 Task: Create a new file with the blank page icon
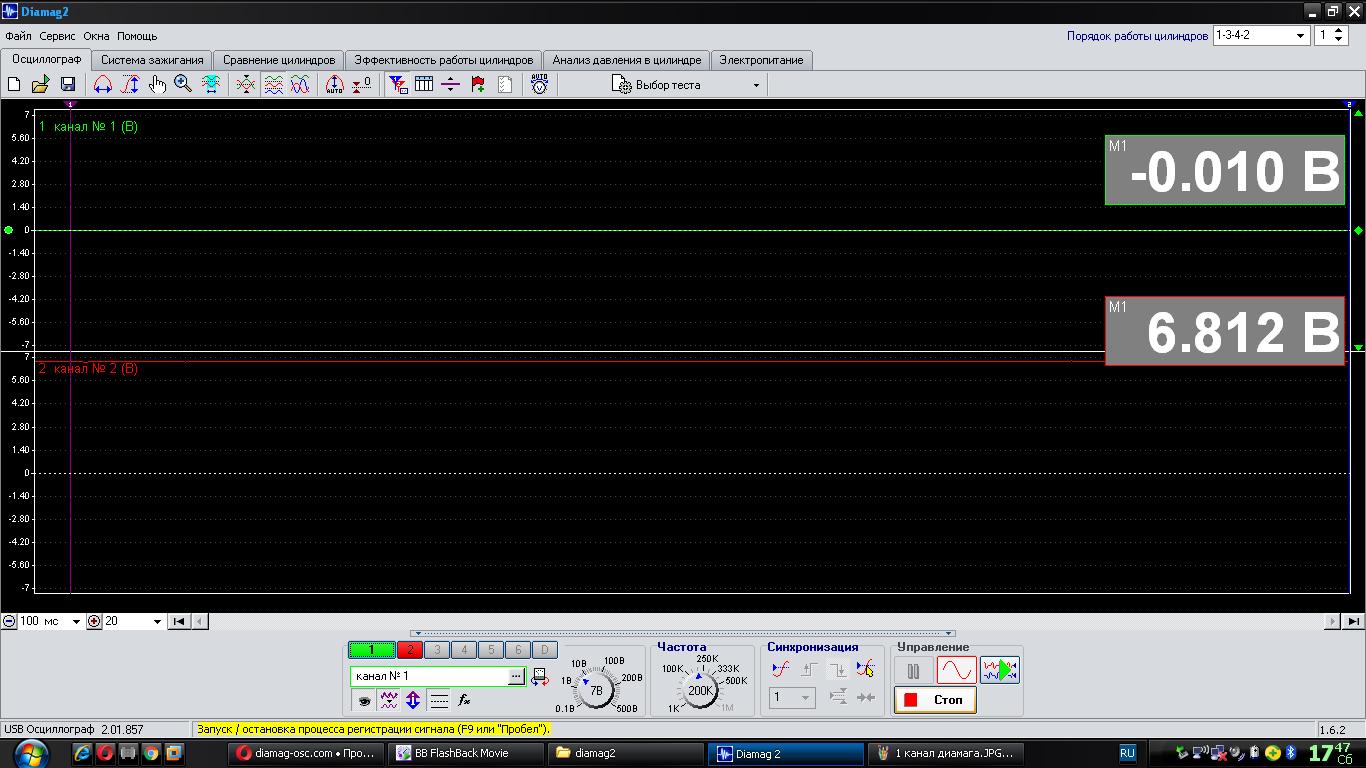point(15,85)
